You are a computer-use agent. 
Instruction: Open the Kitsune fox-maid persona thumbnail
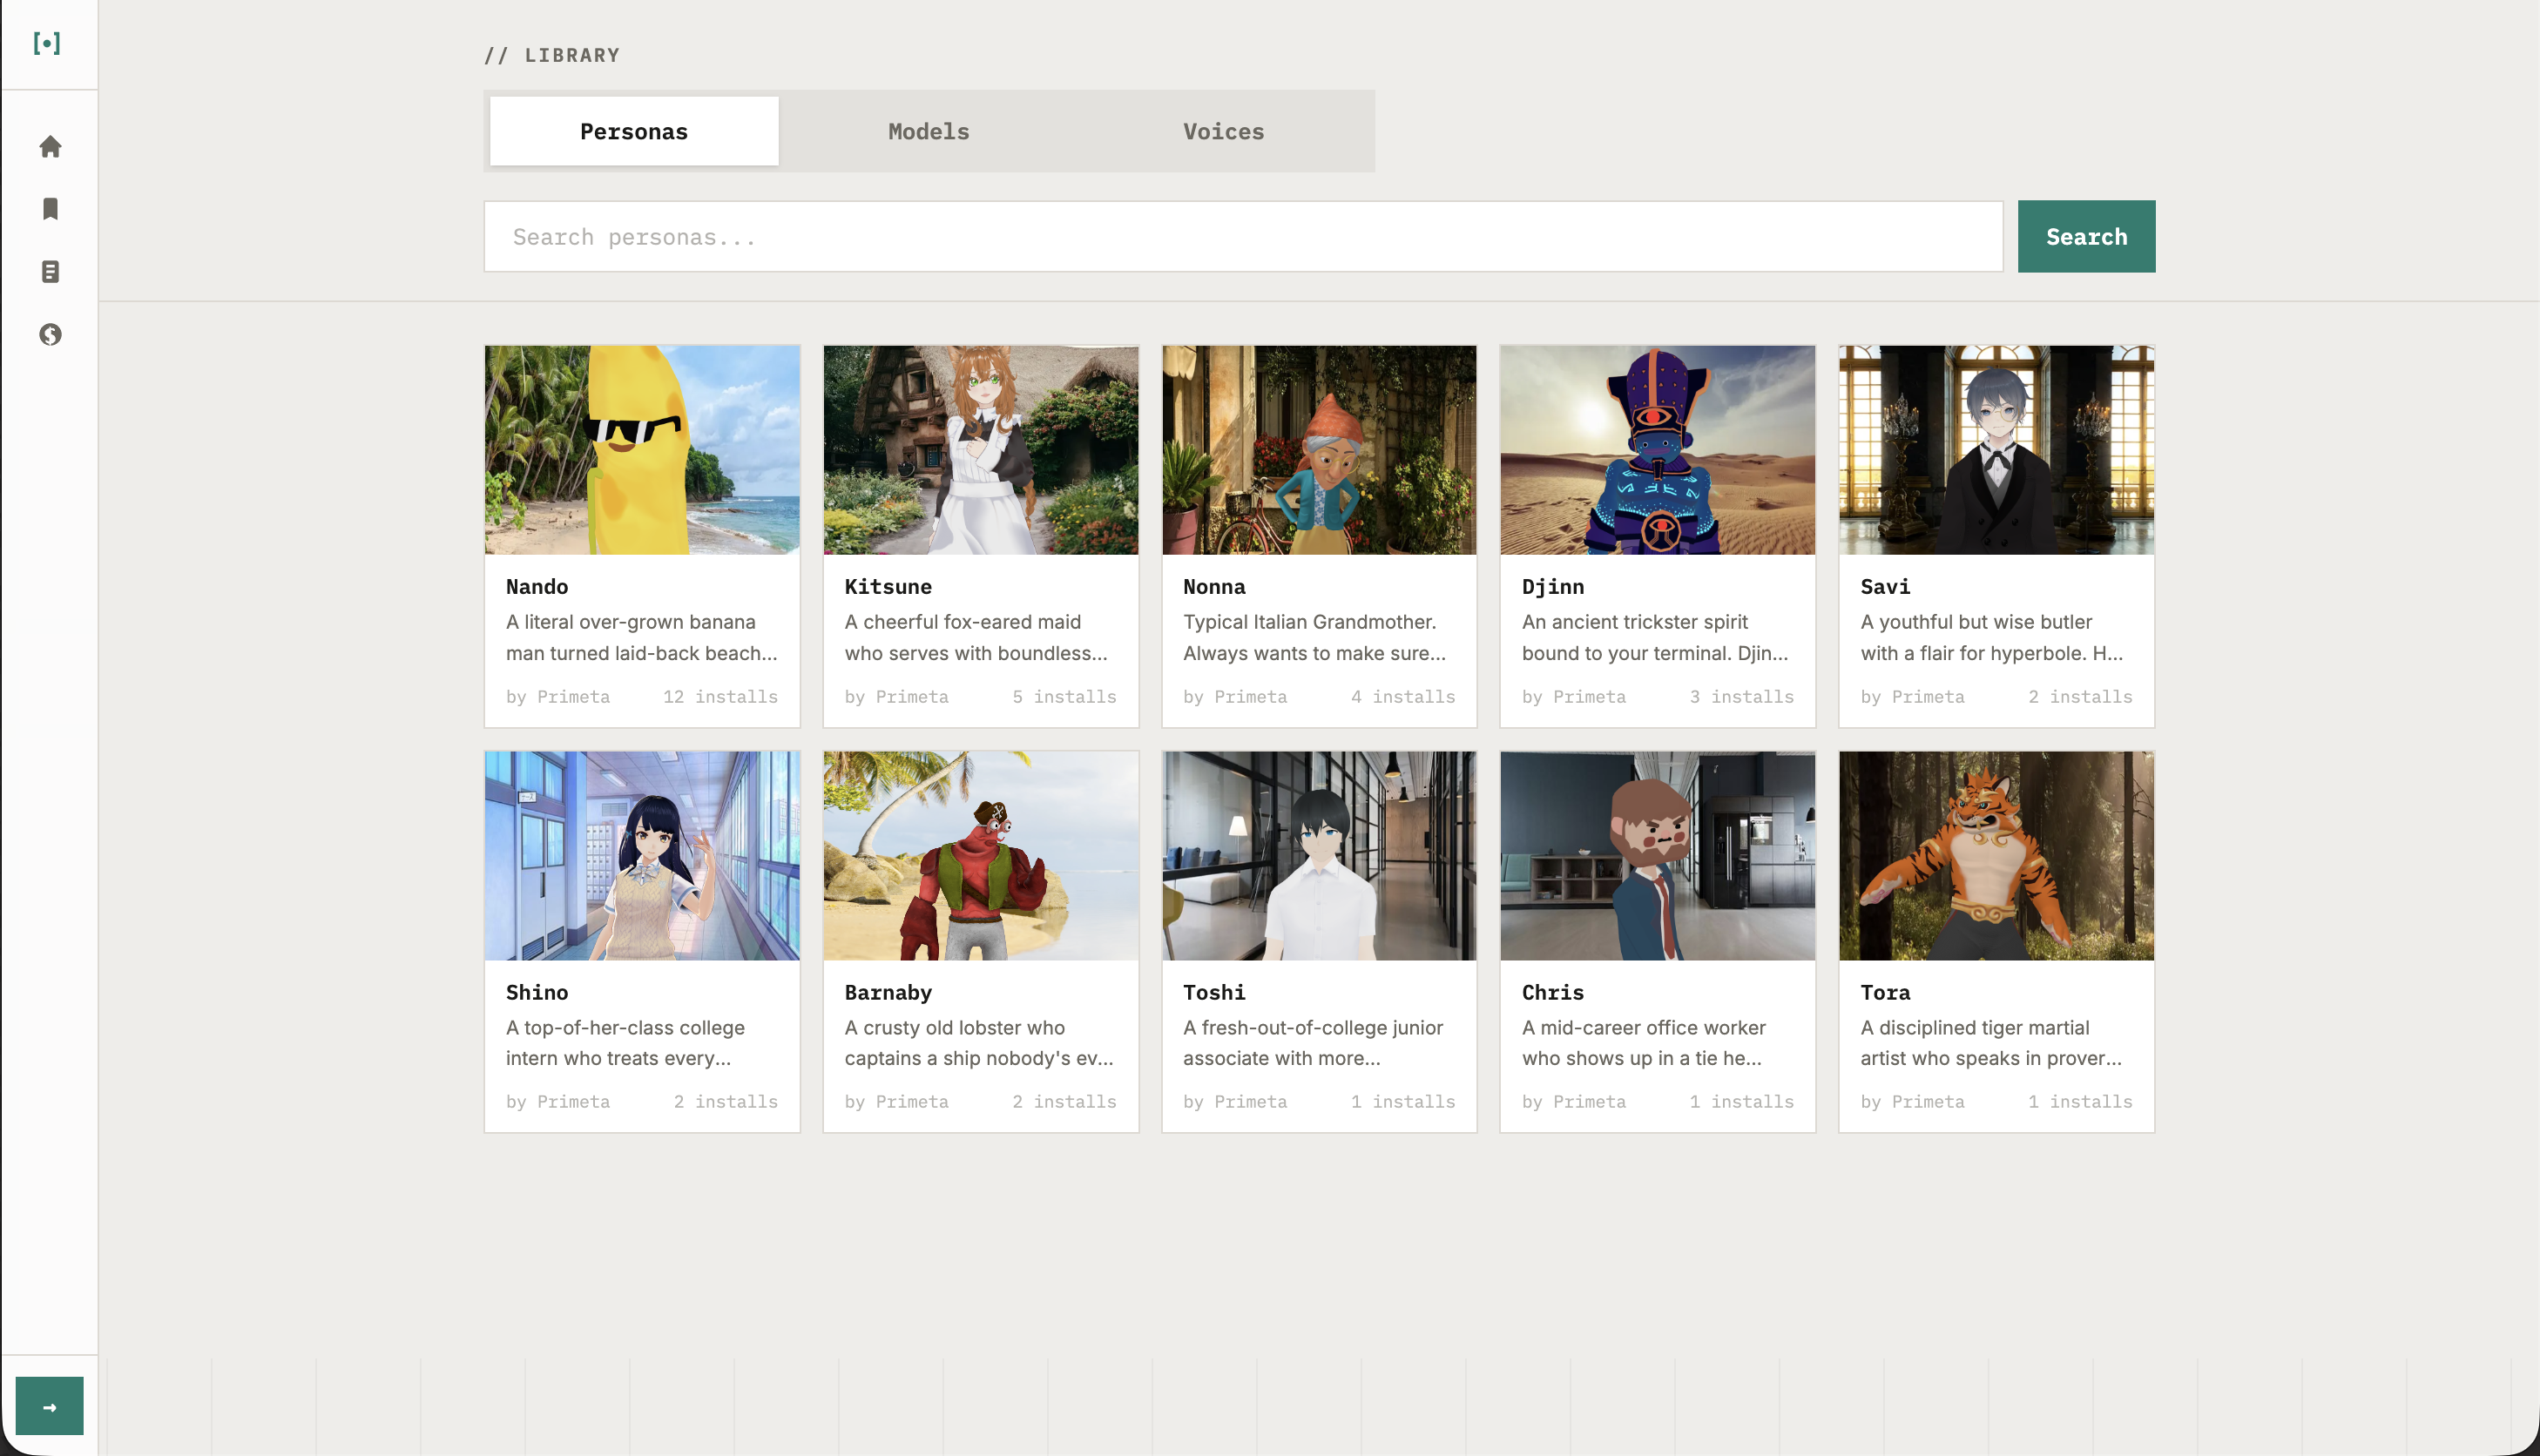coord(980,450)
